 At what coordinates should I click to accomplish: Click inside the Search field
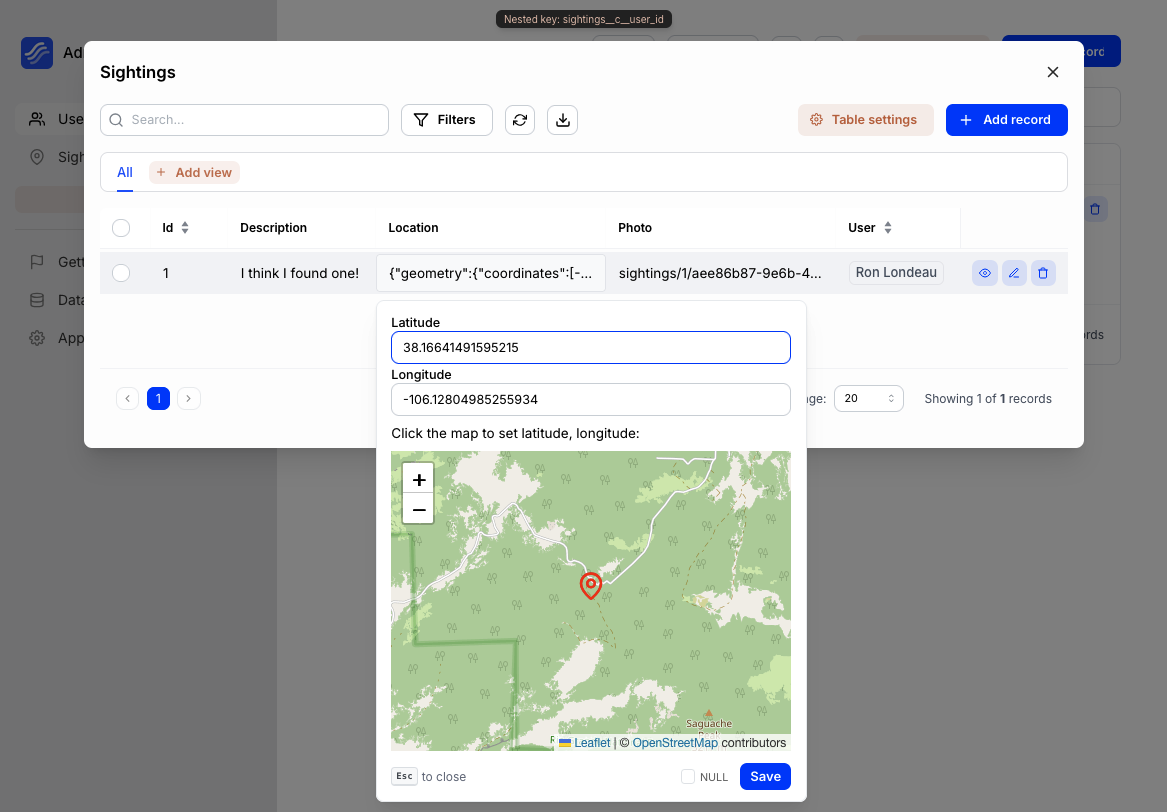(244, 119)
